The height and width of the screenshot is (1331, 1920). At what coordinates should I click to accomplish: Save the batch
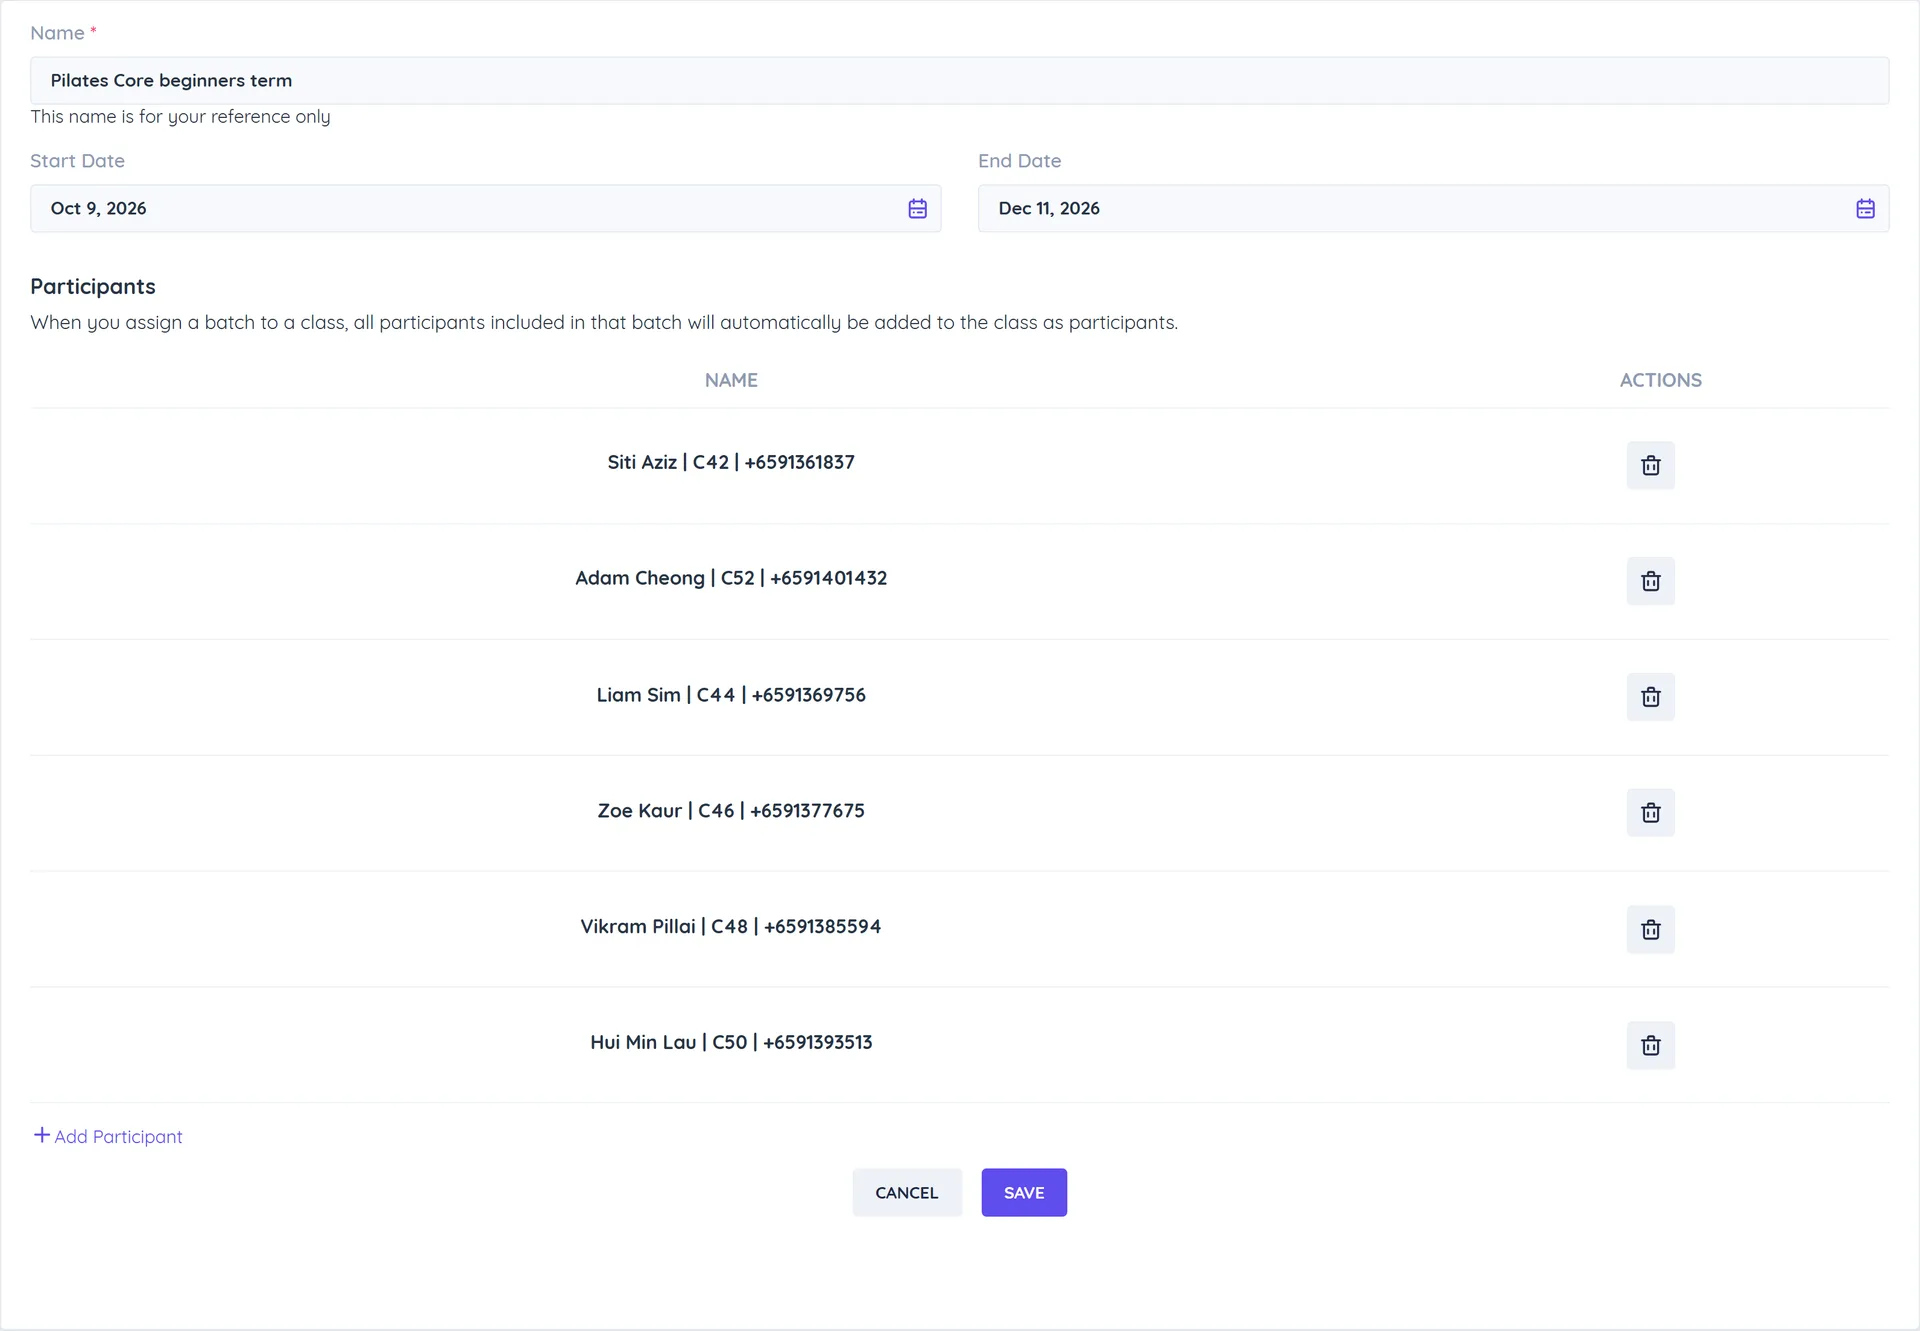click(1024, 1192)
